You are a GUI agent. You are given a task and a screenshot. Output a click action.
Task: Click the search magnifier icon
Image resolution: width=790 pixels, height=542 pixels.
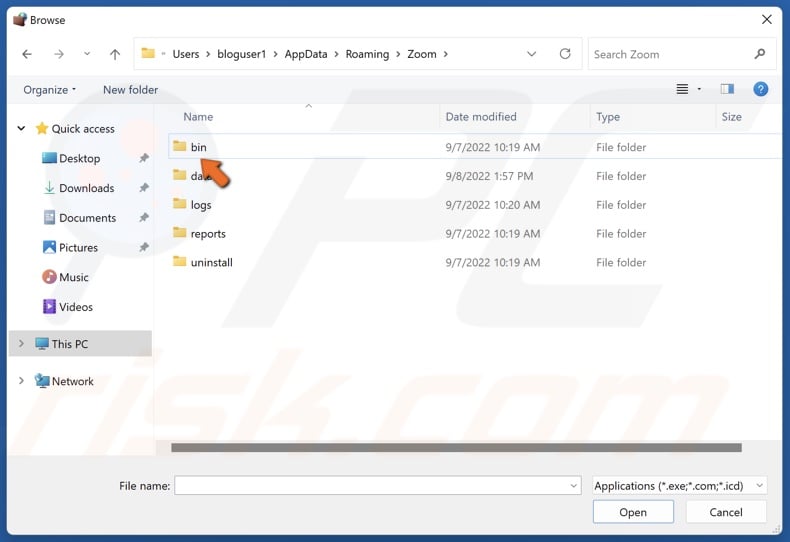point(760,54)
